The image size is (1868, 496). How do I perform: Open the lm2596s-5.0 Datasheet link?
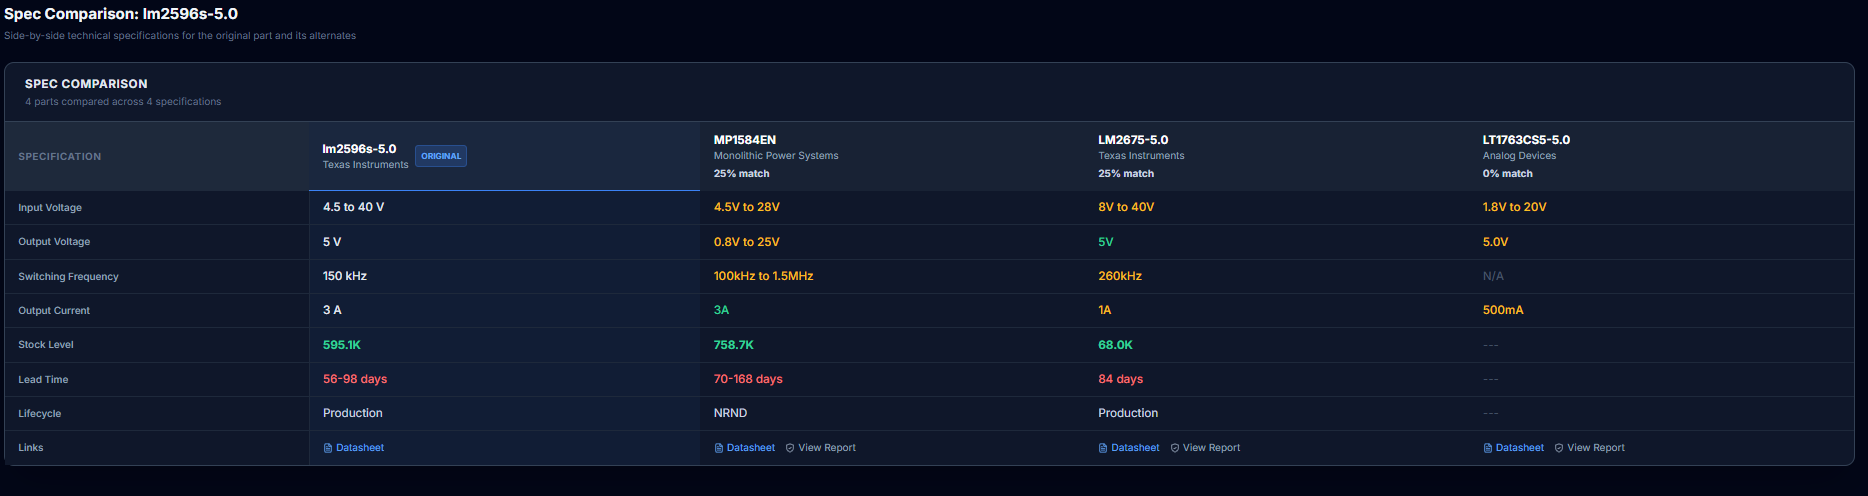click(x=354, y=448)
